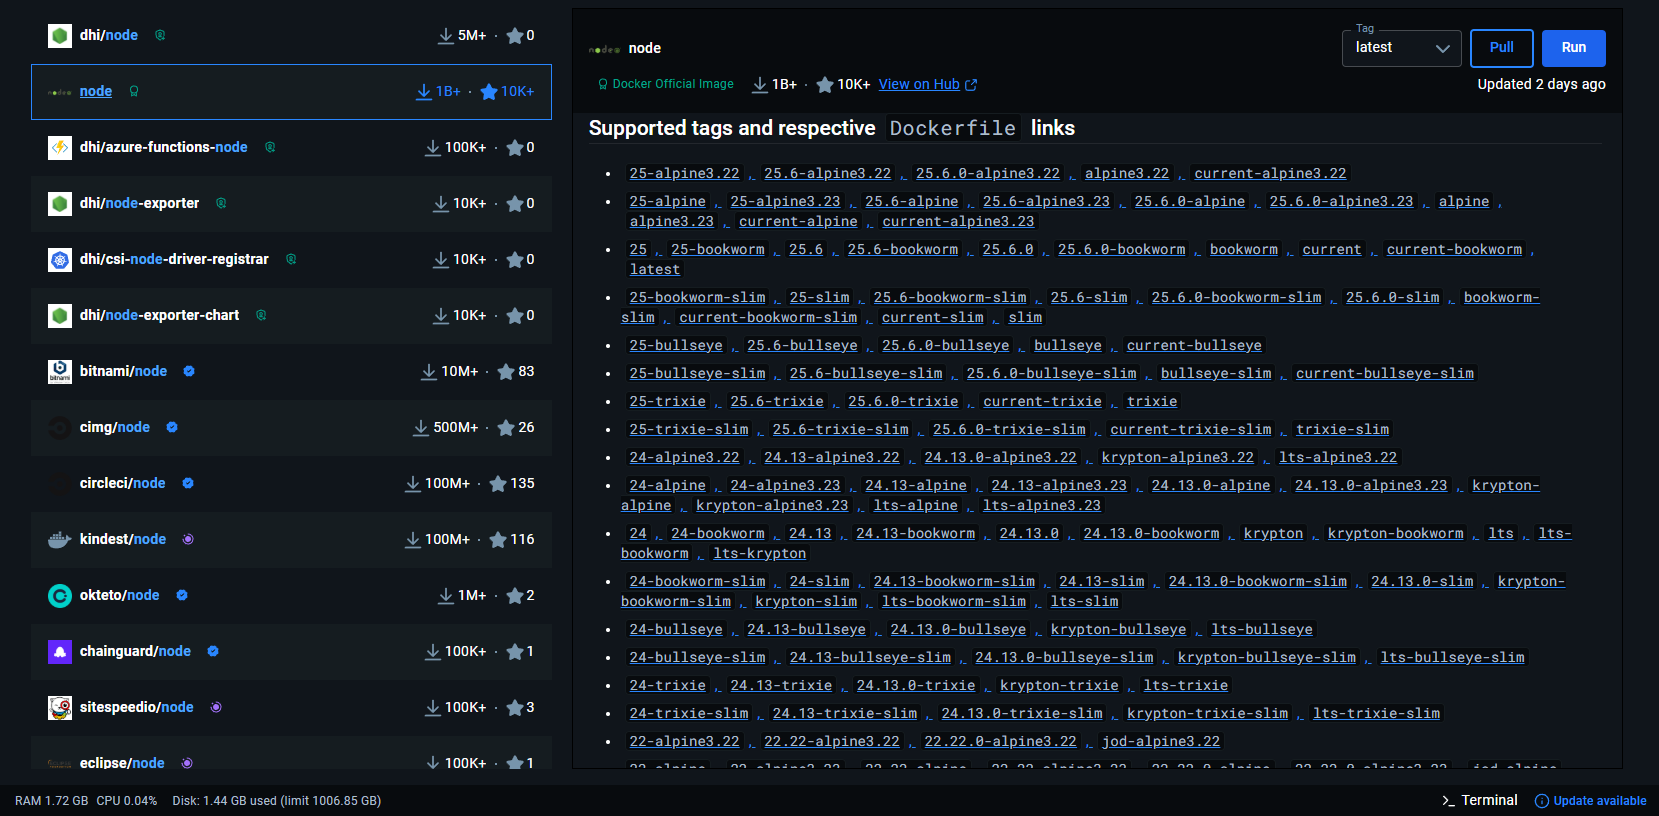Click verified publisher badge next to cimg/node
Viewport: 1659px width, 816px height.
click(x=172, y=427)
